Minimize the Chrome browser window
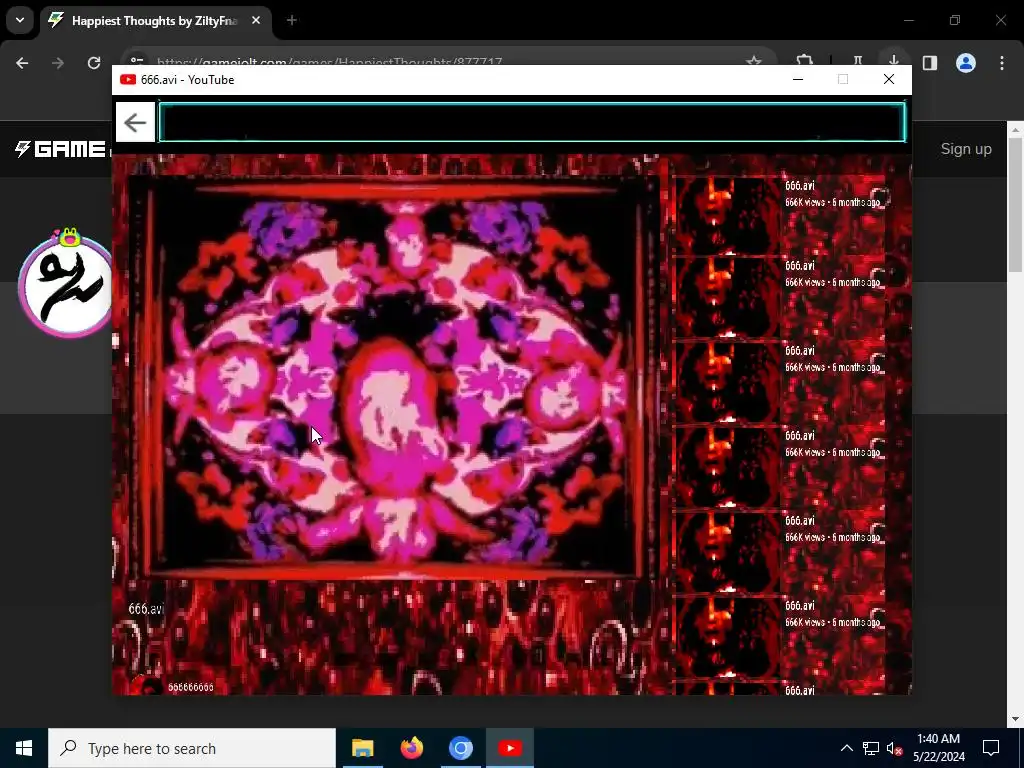Image resolution: width=1024 pixels, height=768 pixels. [x=908, y=20]
